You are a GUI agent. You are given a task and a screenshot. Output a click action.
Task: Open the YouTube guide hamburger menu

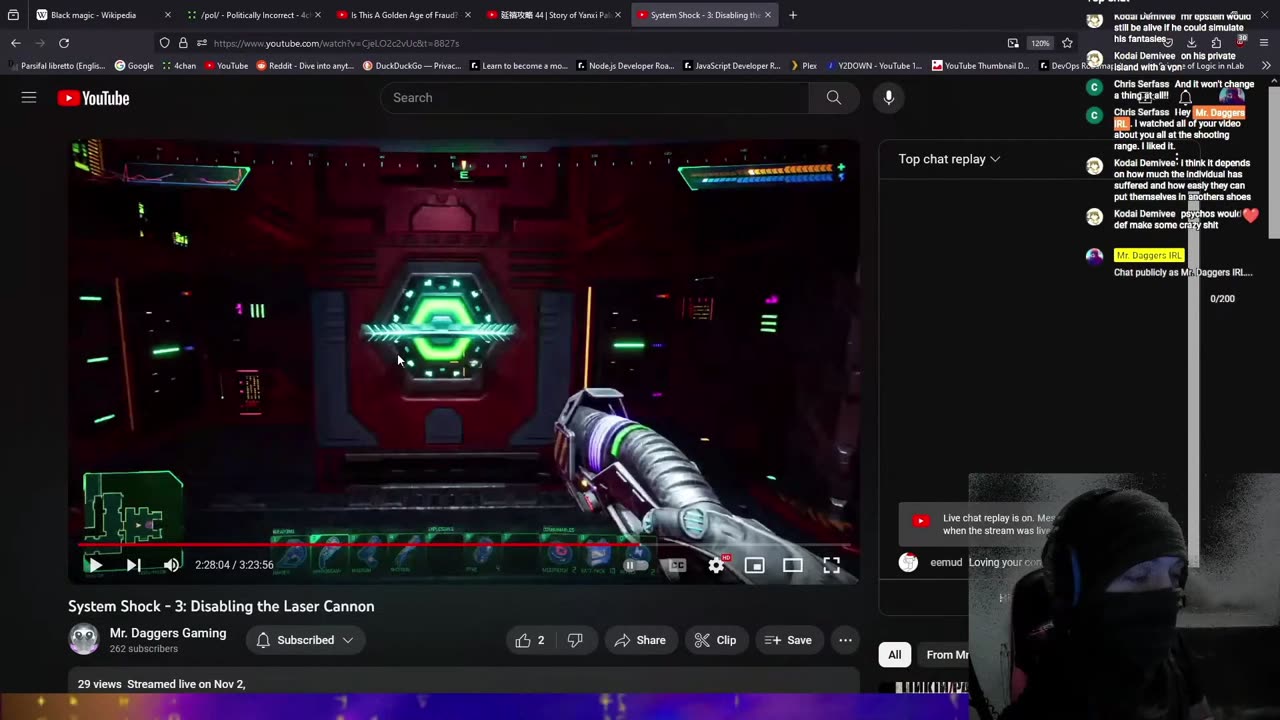29,97
